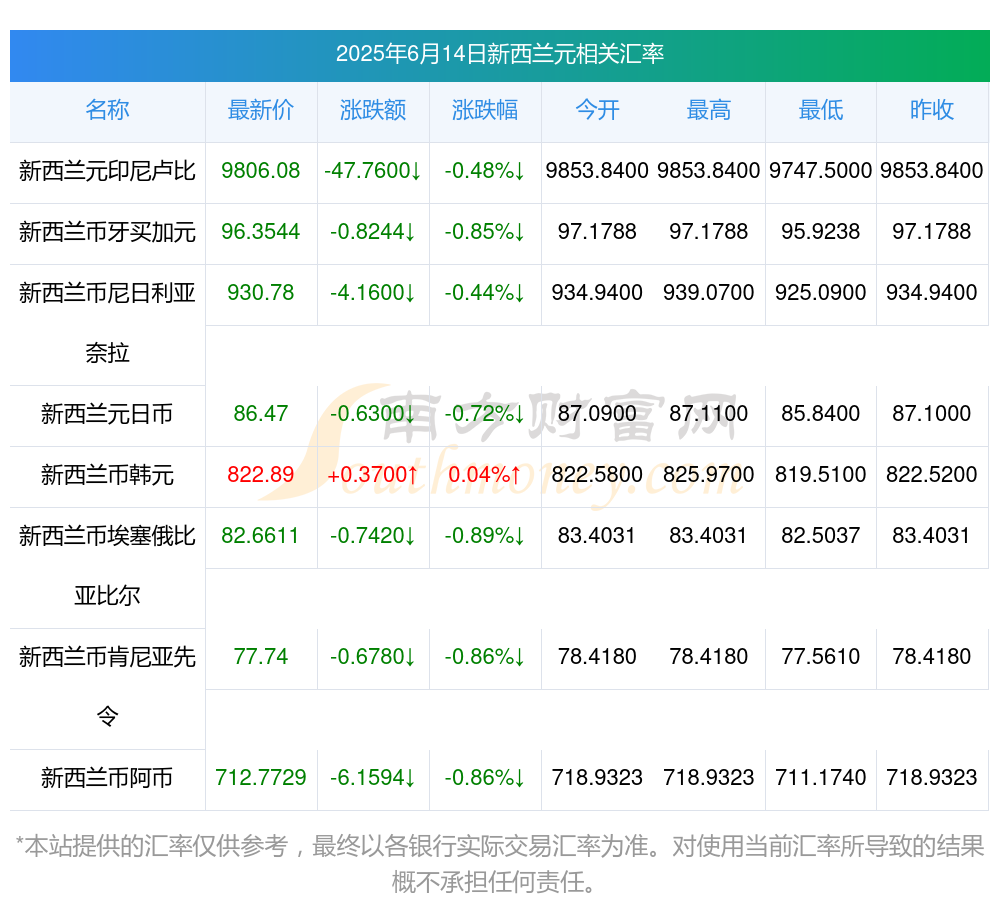Click change amount -0.8244↓

point(373,231)
